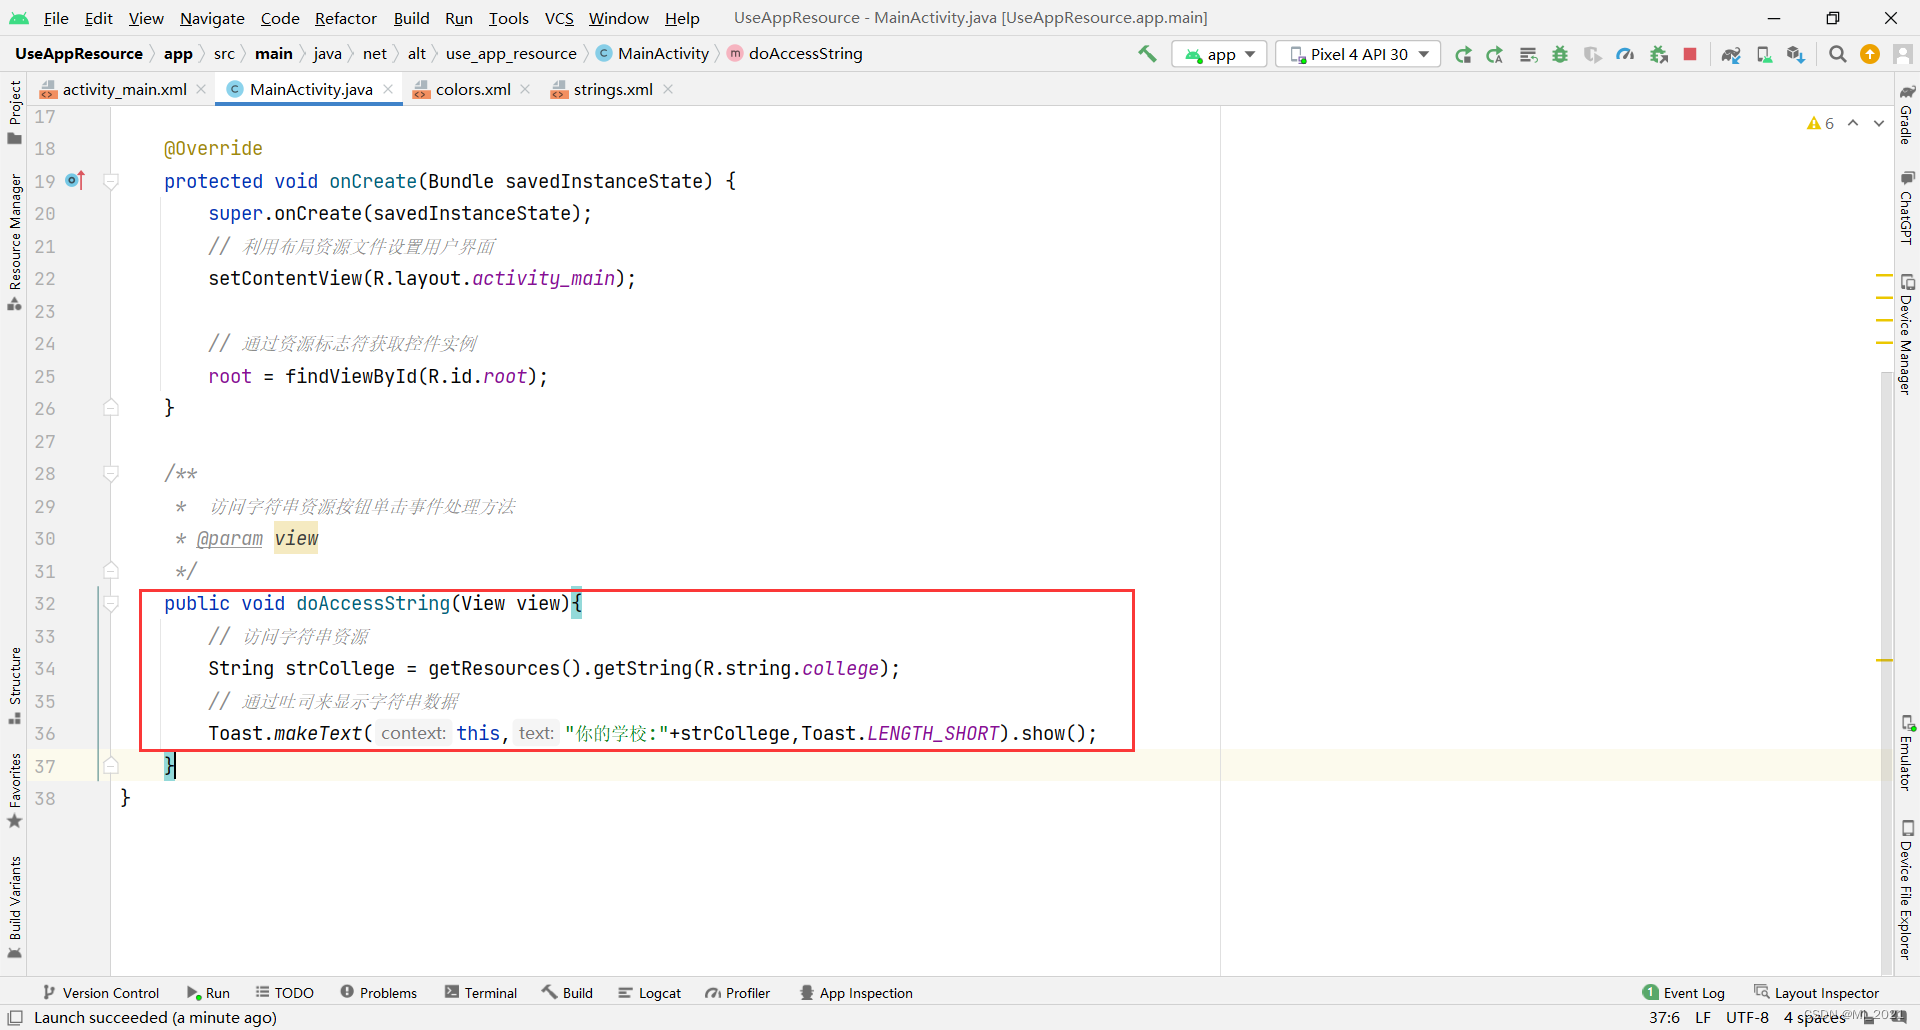Click the fold end marker at line 26
The image size is (1920, 1030).
111,408
